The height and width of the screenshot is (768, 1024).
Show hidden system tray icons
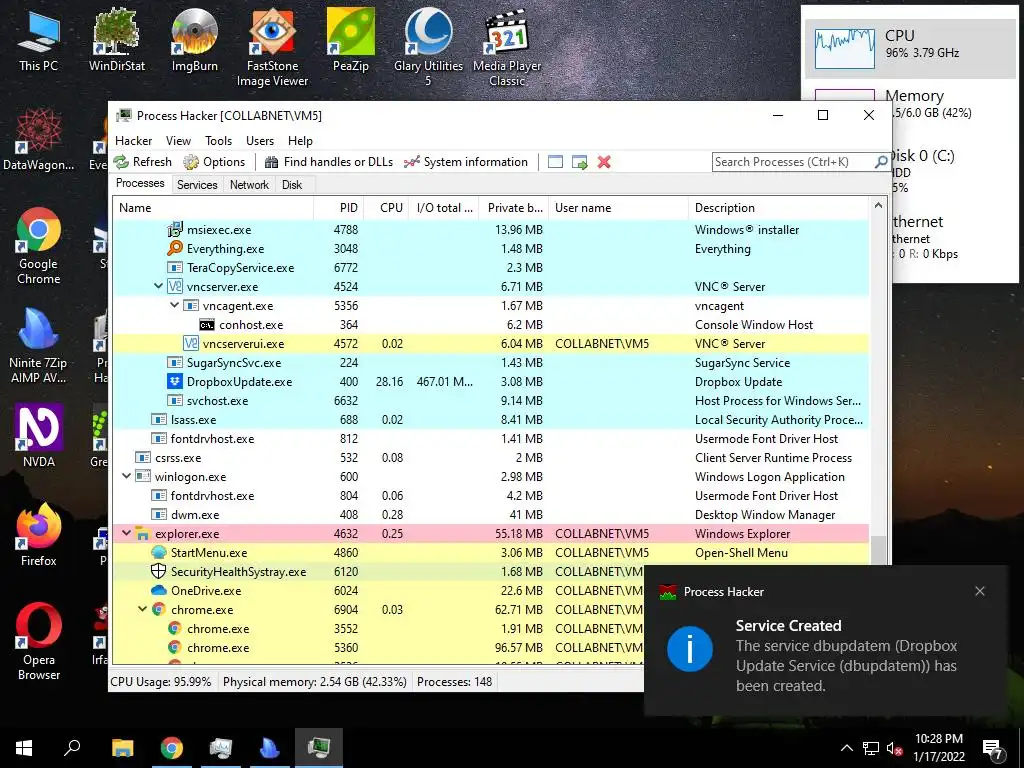tap(846, 748)
